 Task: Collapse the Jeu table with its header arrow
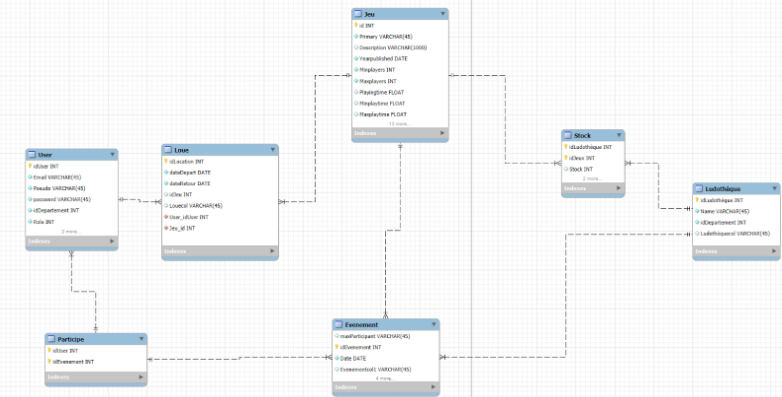[442, 14]
